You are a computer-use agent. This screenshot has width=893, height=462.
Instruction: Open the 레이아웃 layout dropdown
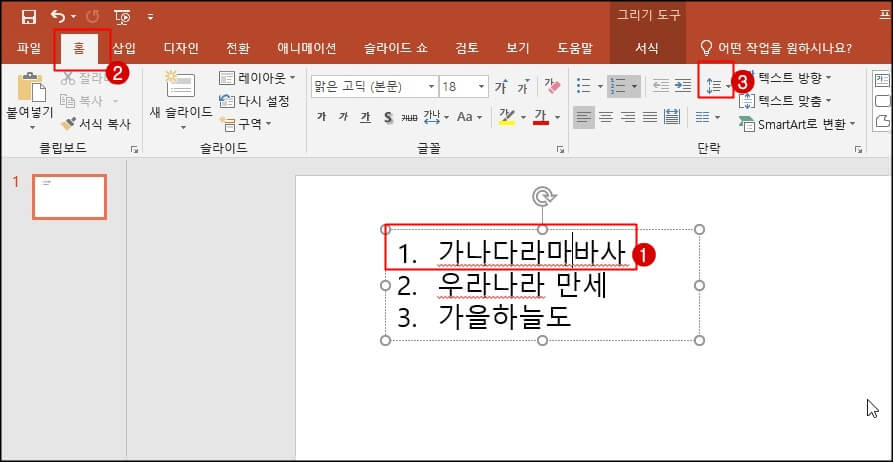coord(257,77)
